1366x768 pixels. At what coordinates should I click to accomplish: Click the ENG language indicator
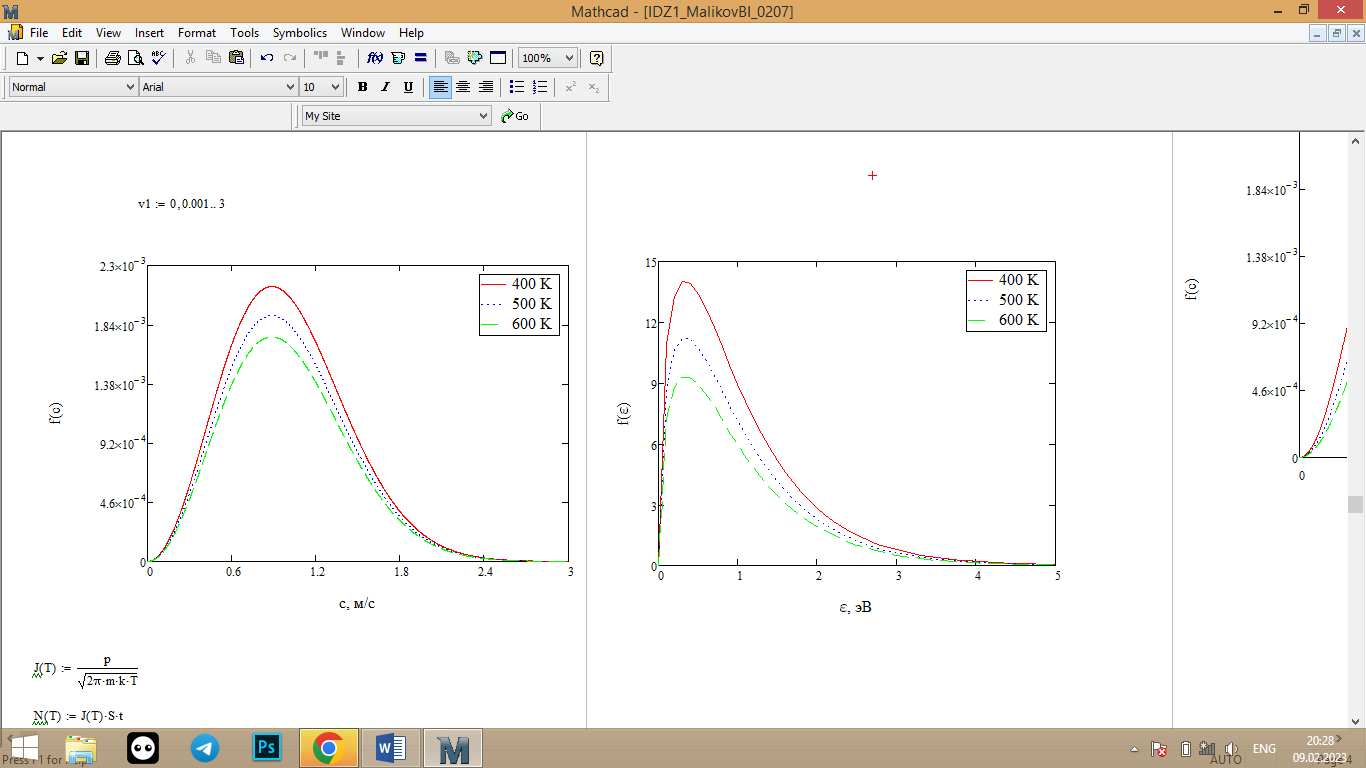[1264, 749]
